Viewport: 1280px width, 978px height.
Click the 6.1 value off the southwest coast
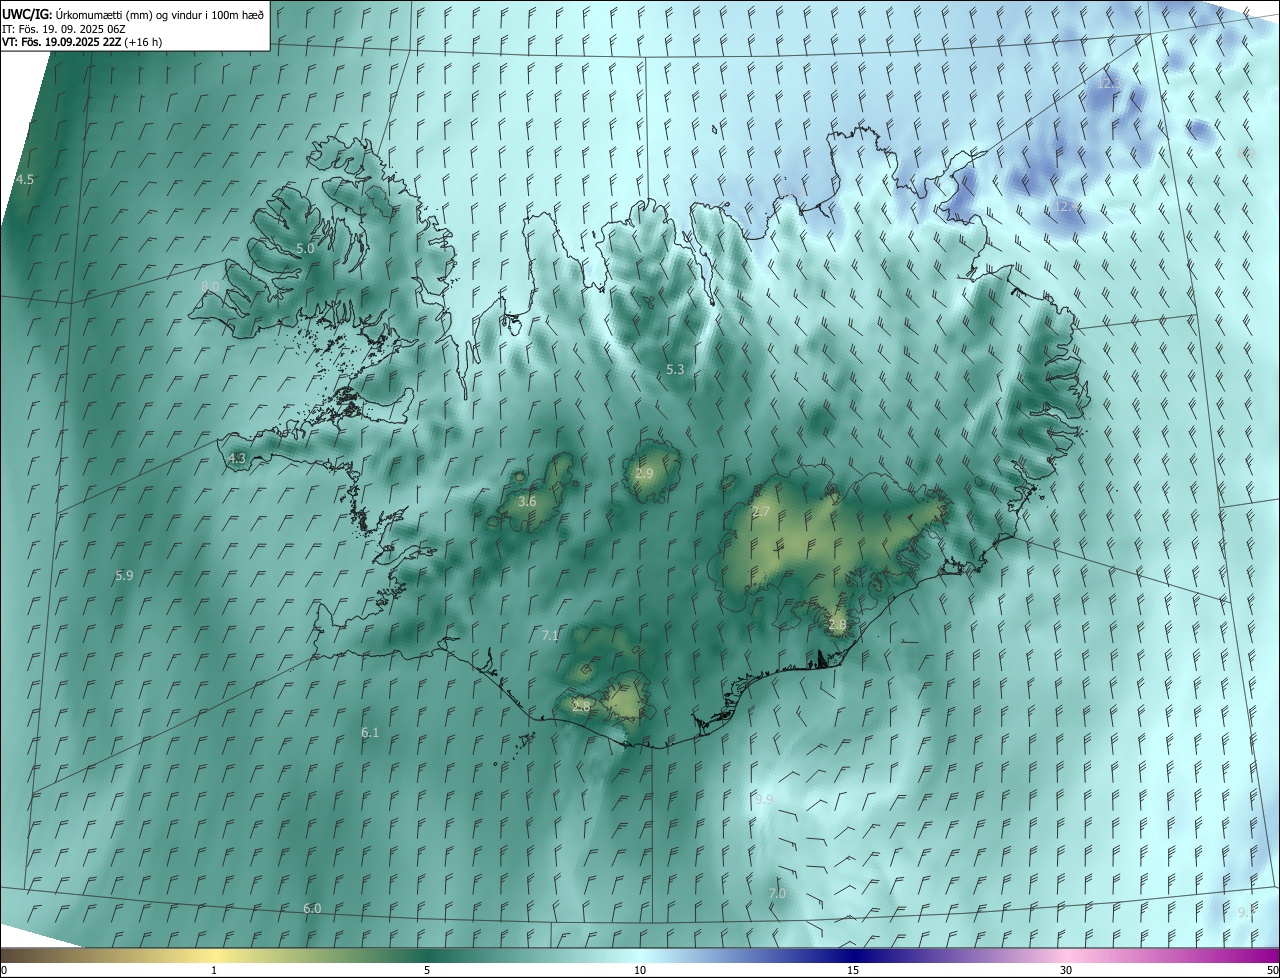point(370,733)
